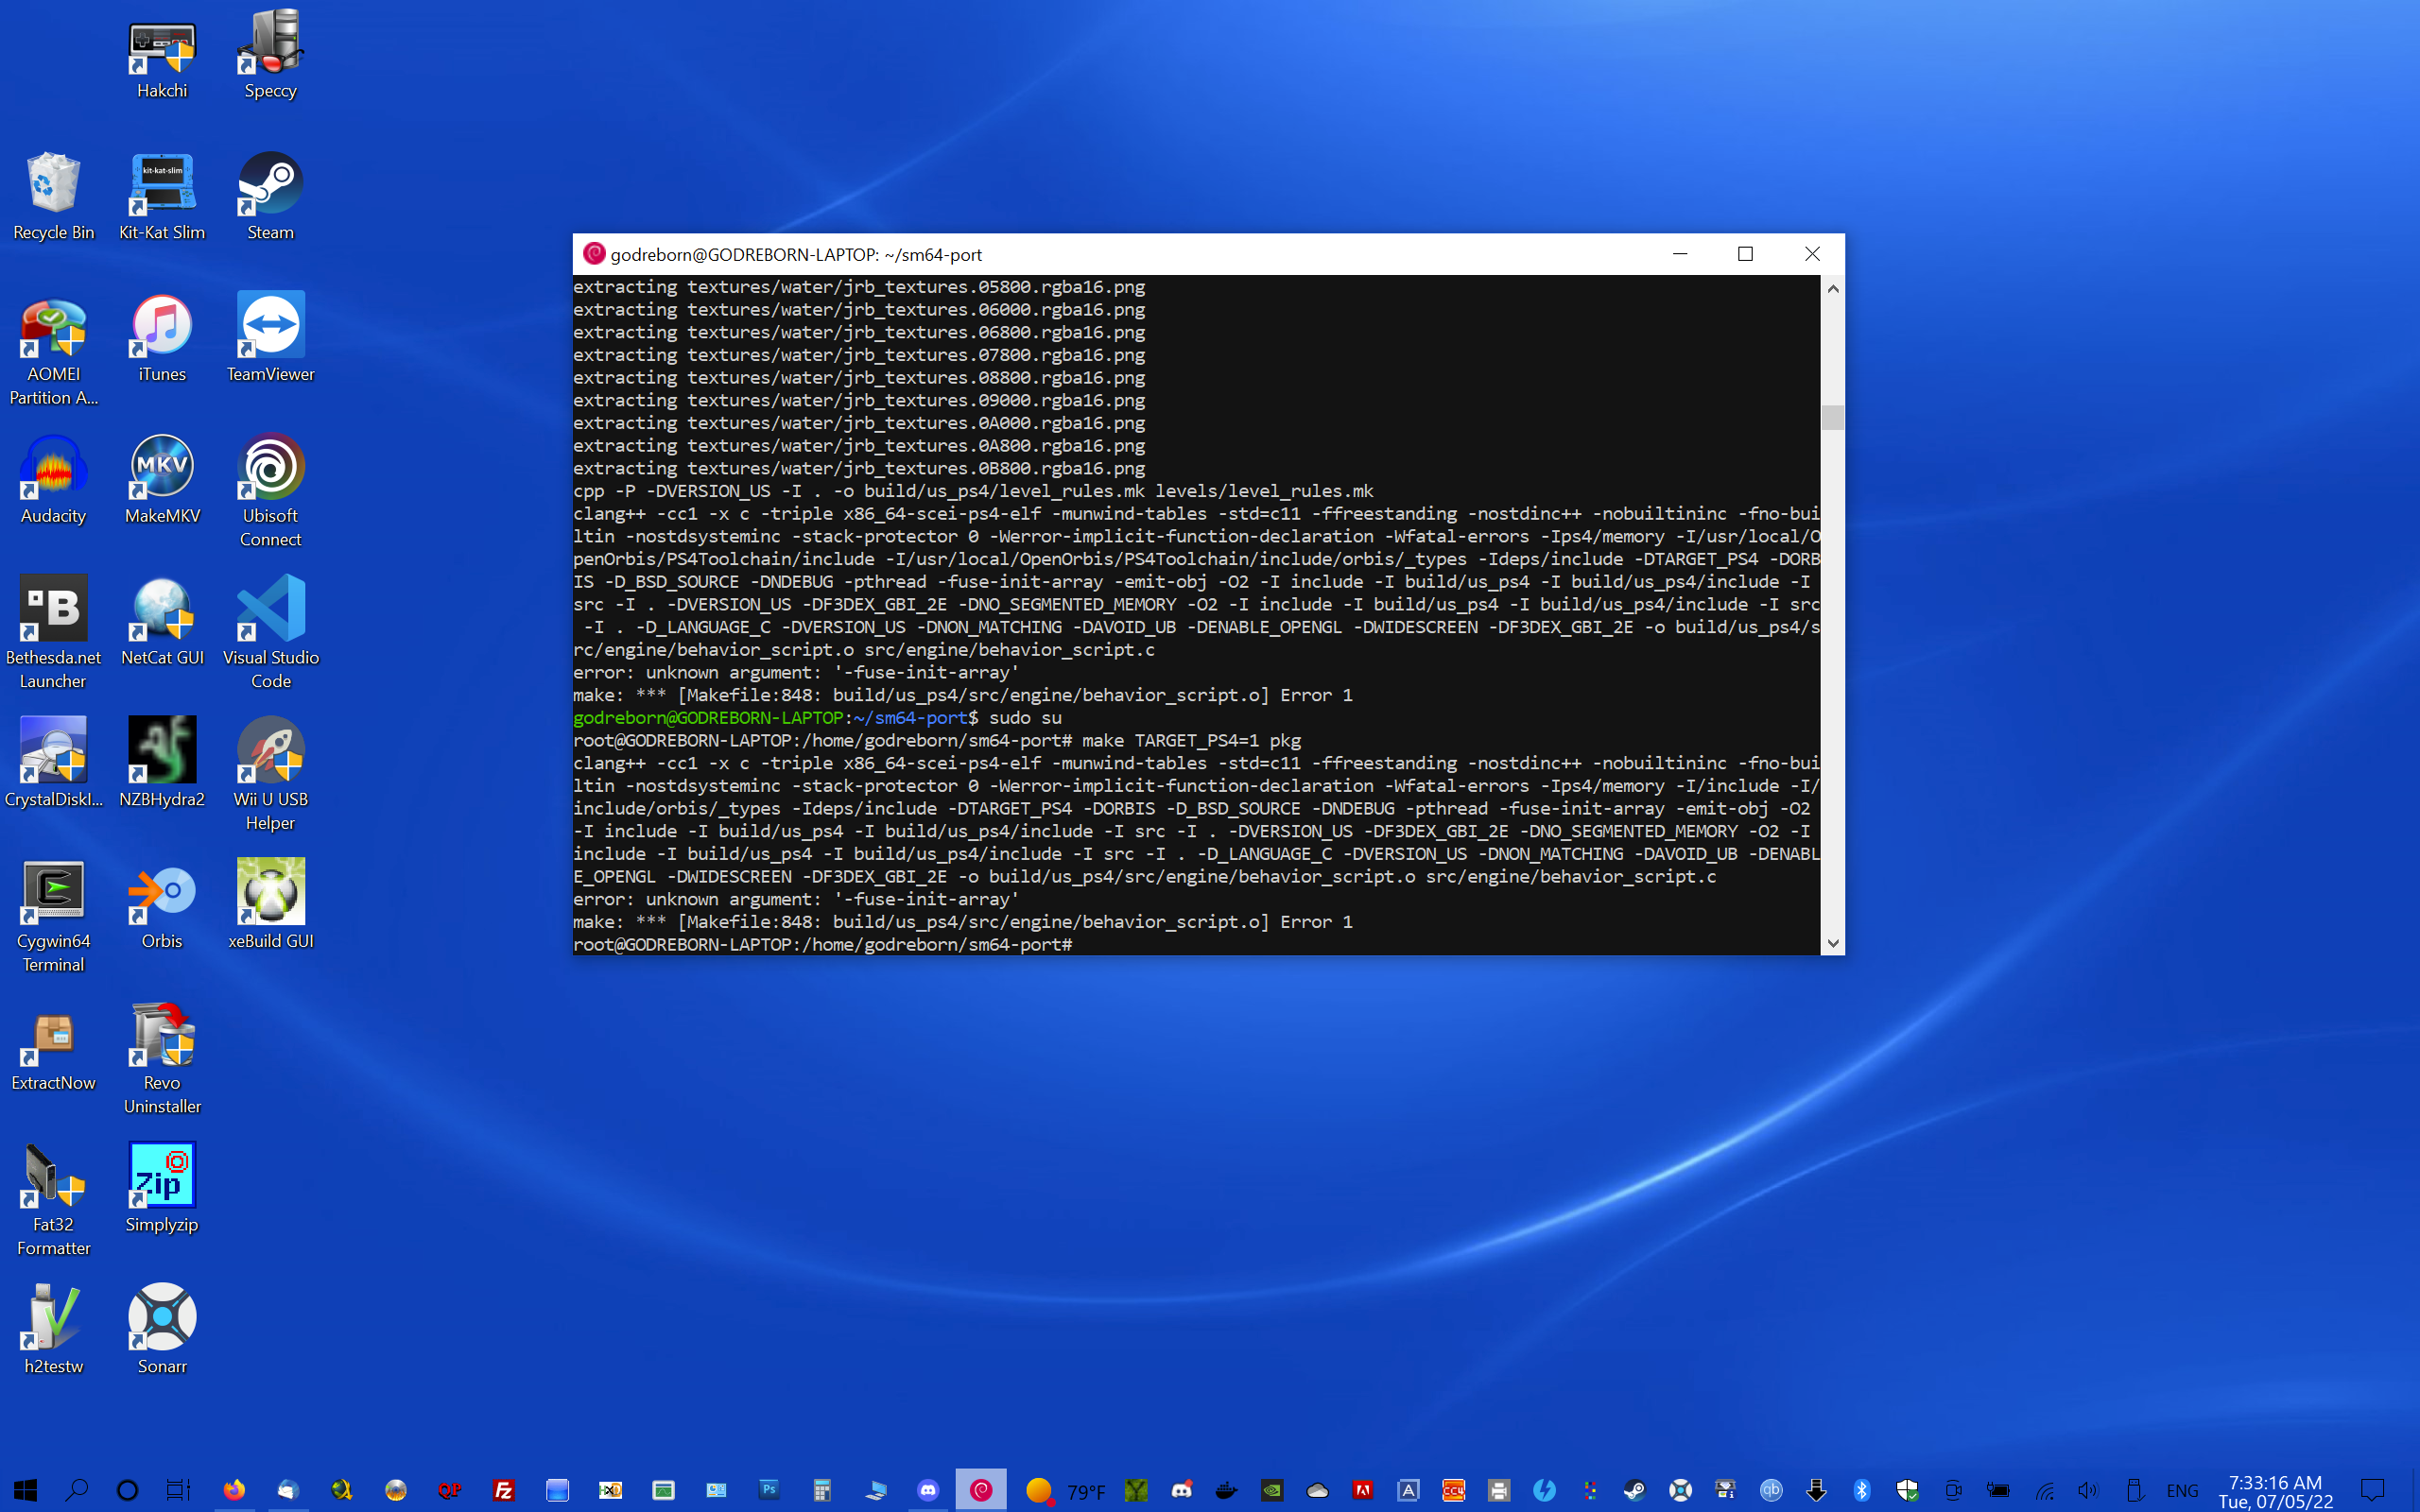
Task: Launch xeBuild GUI from the desktop
Action: (x=270, y=906)
